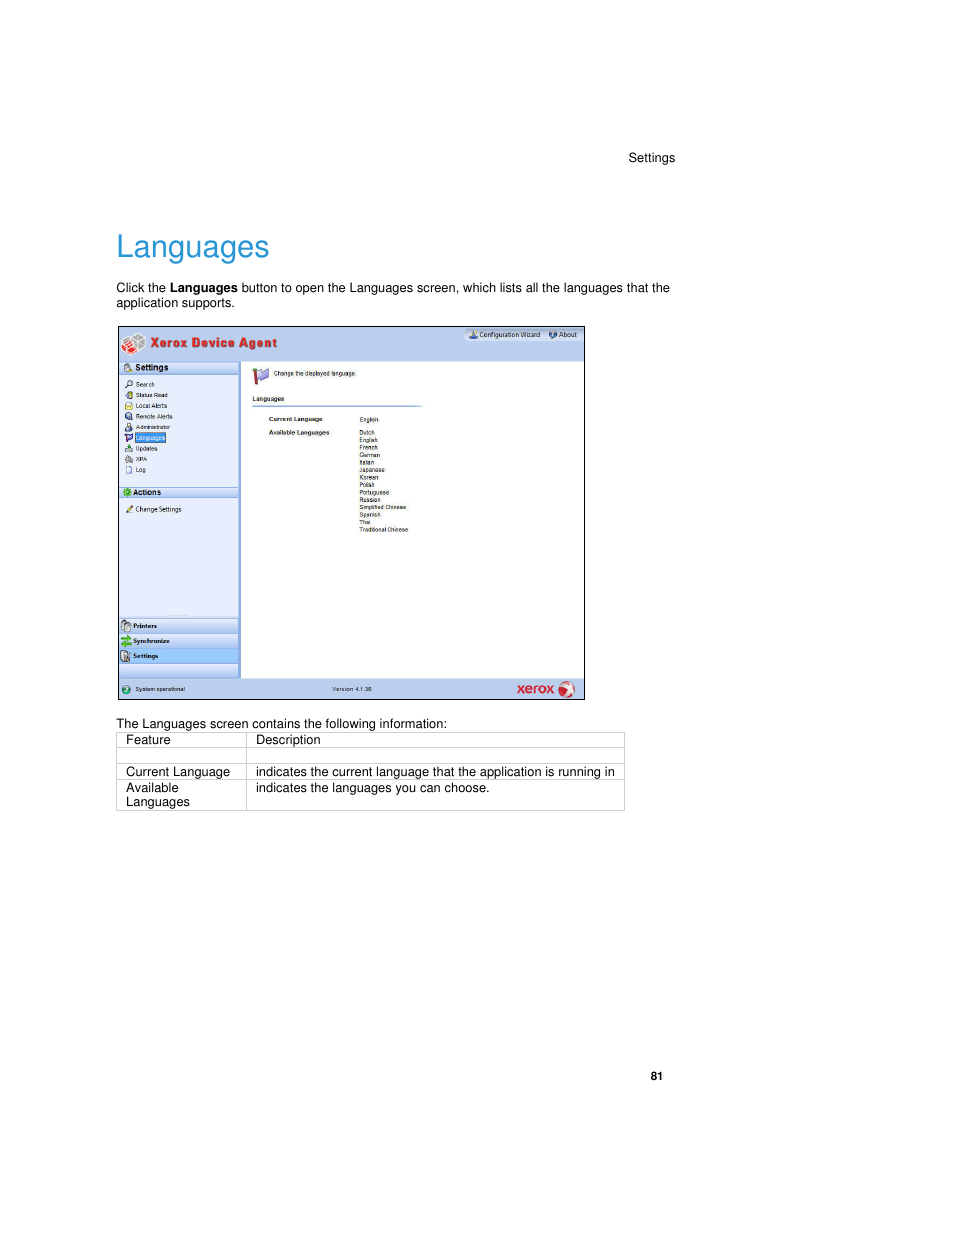Click the Updates icon in sidebar
Image resolution: width=954 pixels, height=1235 pixels.
pyautogui.click(x=129, y=449)
